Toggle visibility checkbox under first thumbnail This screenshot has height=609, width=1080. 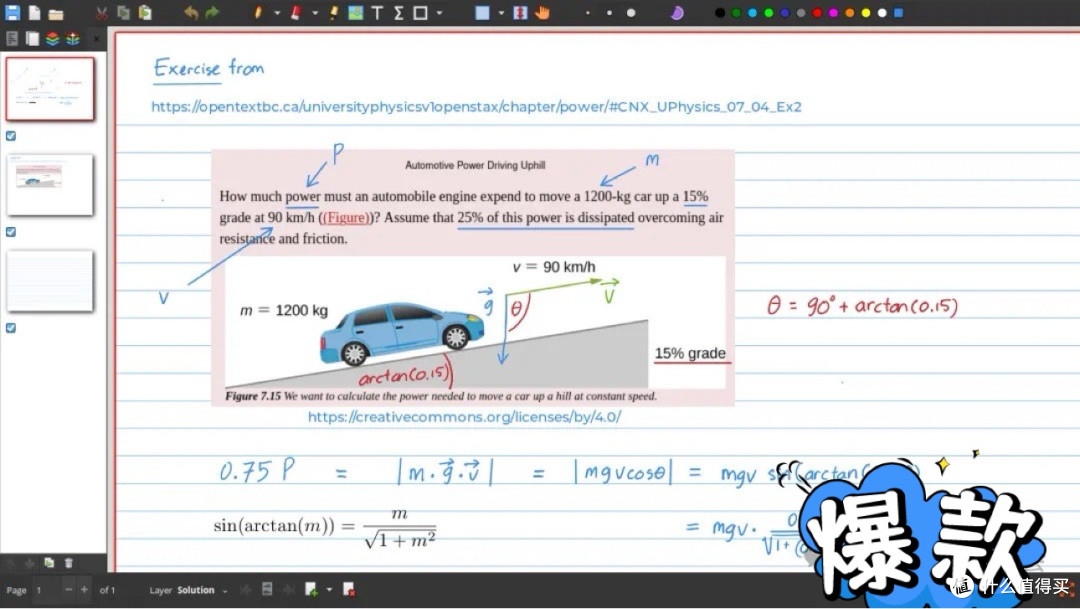click(11, 136)
